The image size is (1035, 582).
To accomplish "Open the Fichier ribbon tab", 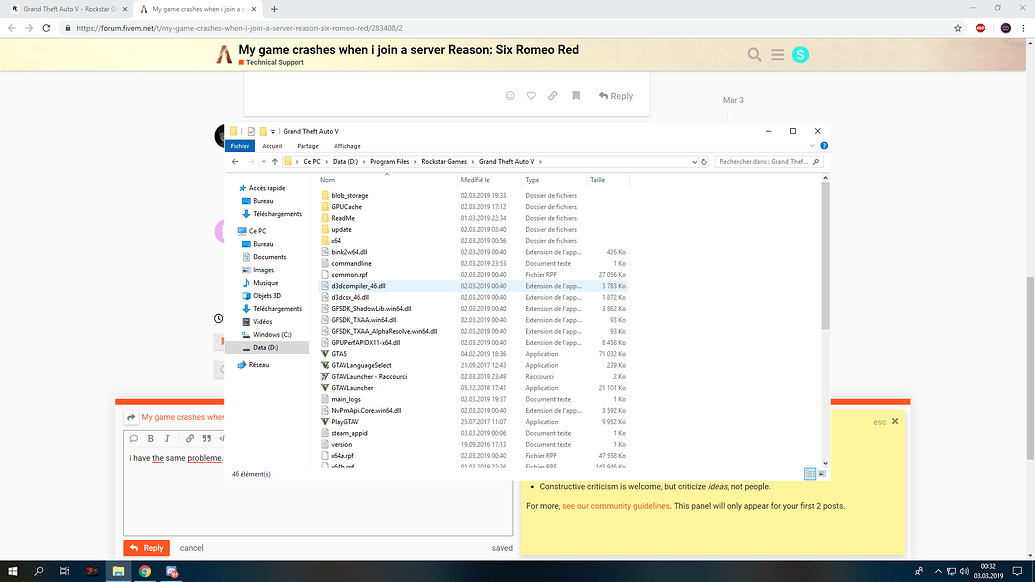I will (x=240, y=146).
